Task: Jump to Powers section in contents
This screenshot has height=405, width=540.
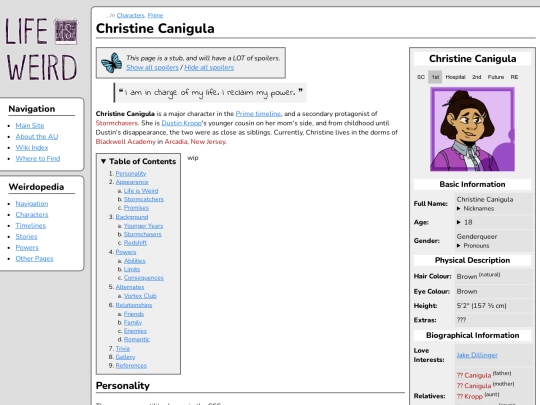Action: [x=126, y=252]
